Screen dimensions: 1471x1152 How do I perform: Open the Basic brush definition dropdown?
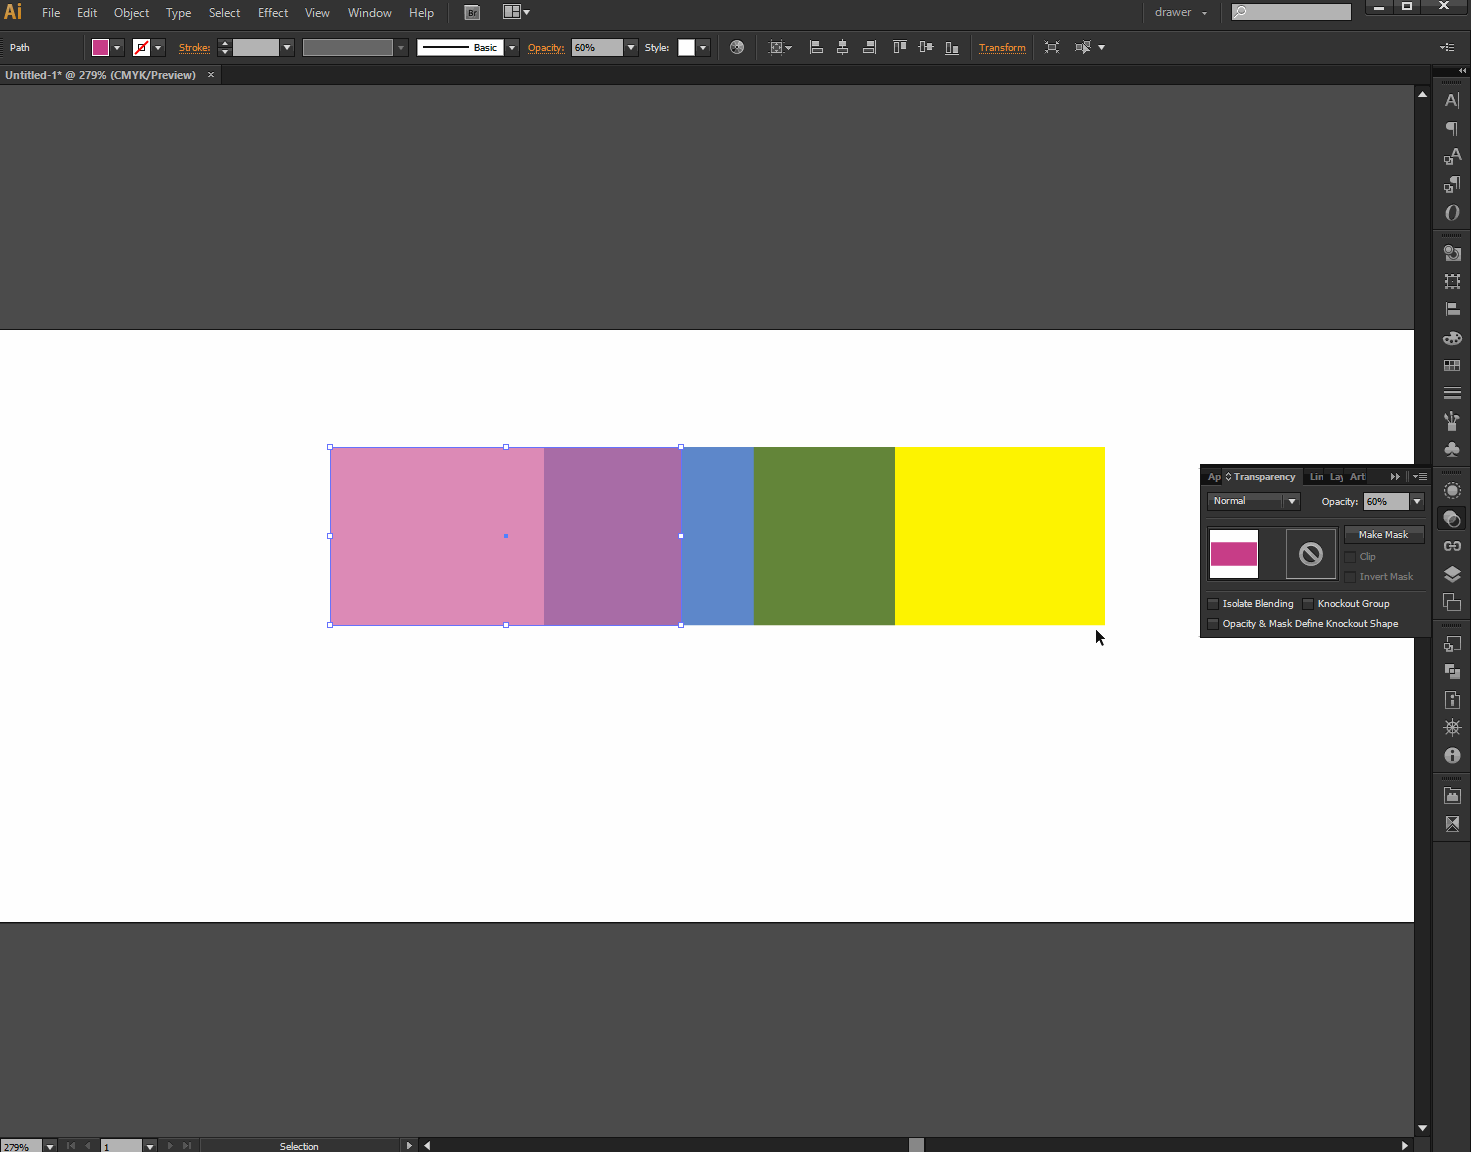pos(512,48)
